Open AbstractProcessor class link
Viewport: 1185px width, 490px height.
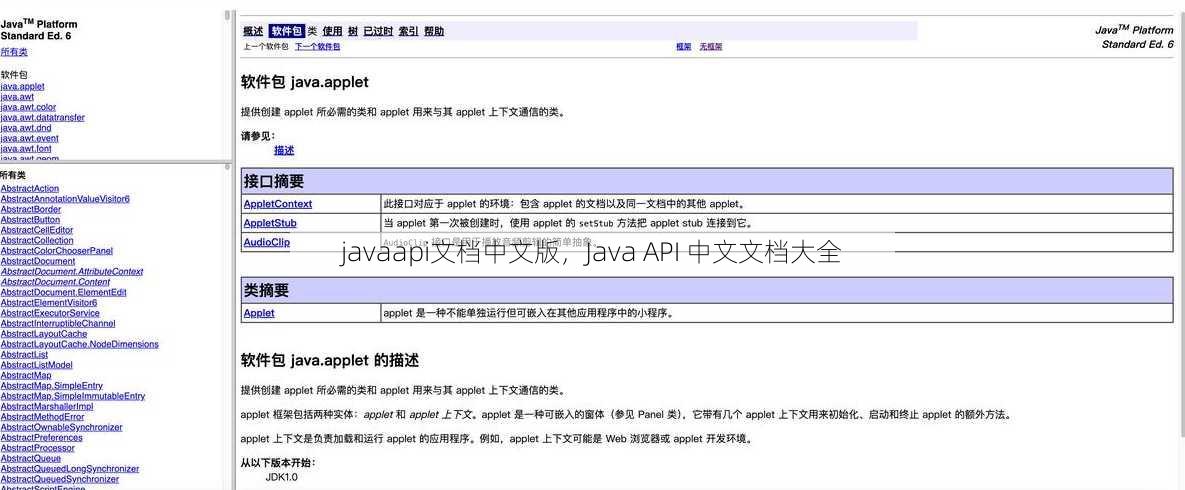pos(38,448)
